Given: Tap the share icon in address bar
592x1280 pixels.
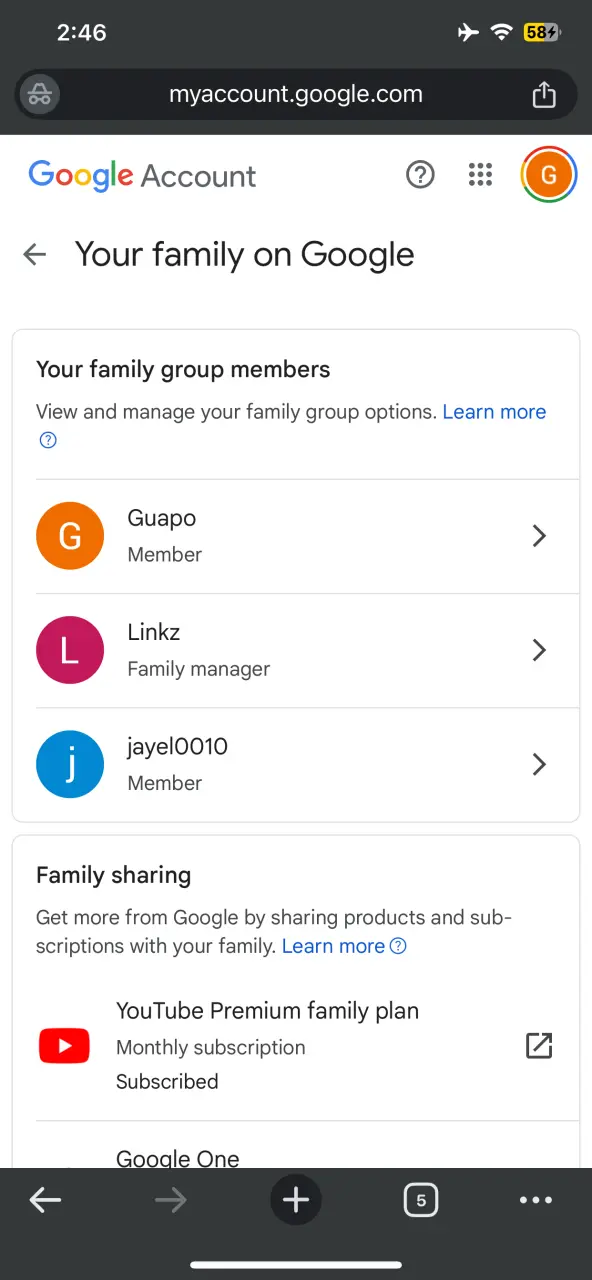Looking at the screenshot, I should [543, 95].
